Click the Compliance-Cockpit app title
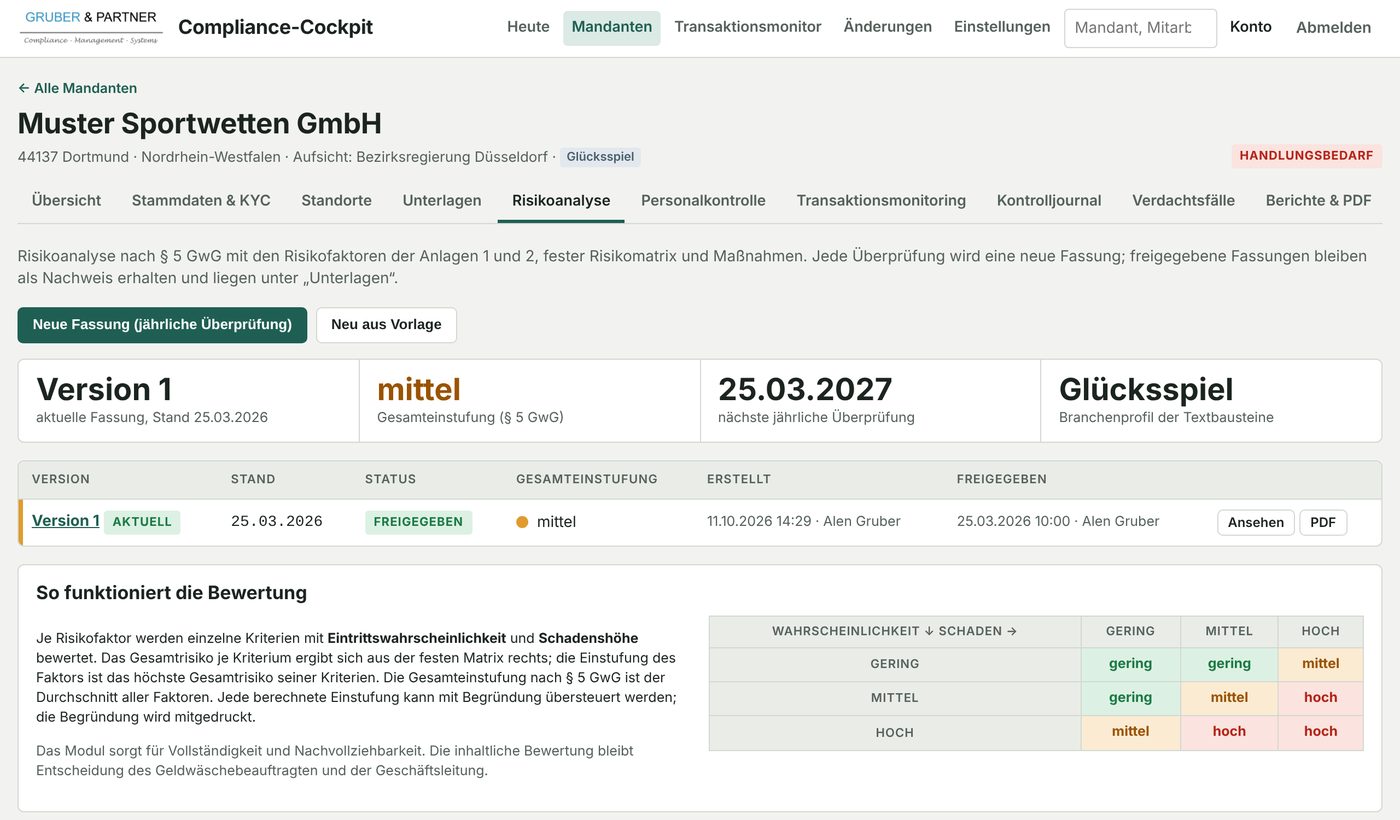The height and width of the screenshot is (820, 1400). coord(275,27)
